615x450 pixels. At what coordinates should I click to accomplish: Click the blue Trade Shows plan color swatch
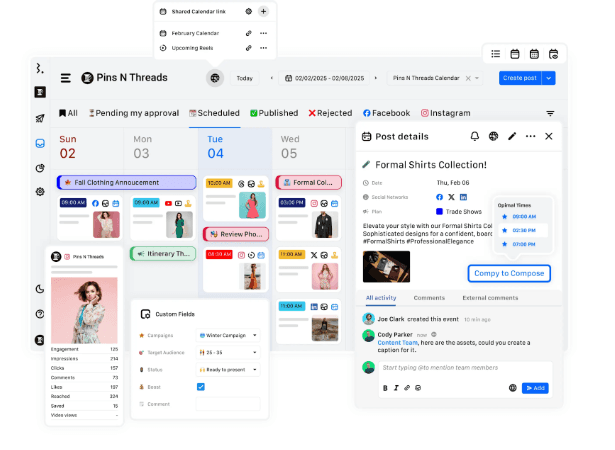point(439,211)
